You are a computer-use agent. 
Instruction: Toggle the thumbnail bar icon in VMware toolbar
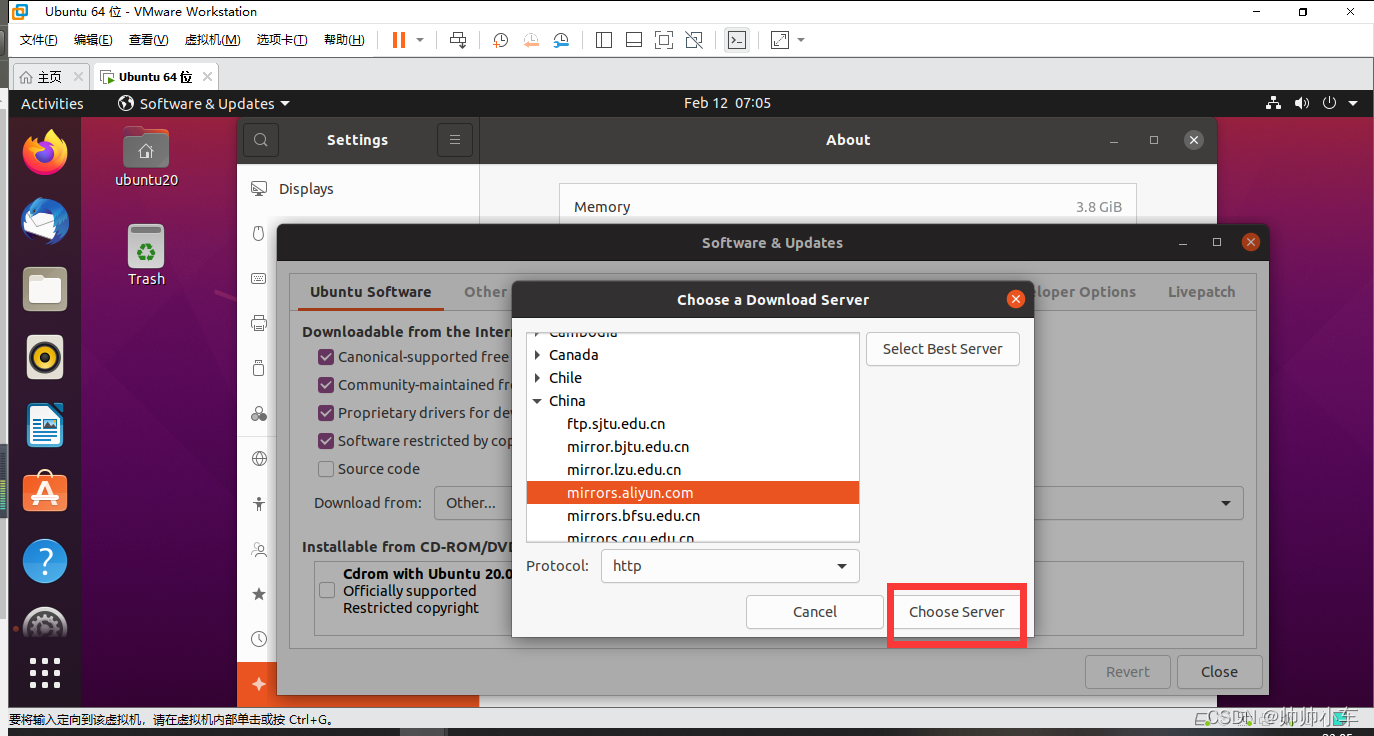pyautogui.click(x=633, y=40)
